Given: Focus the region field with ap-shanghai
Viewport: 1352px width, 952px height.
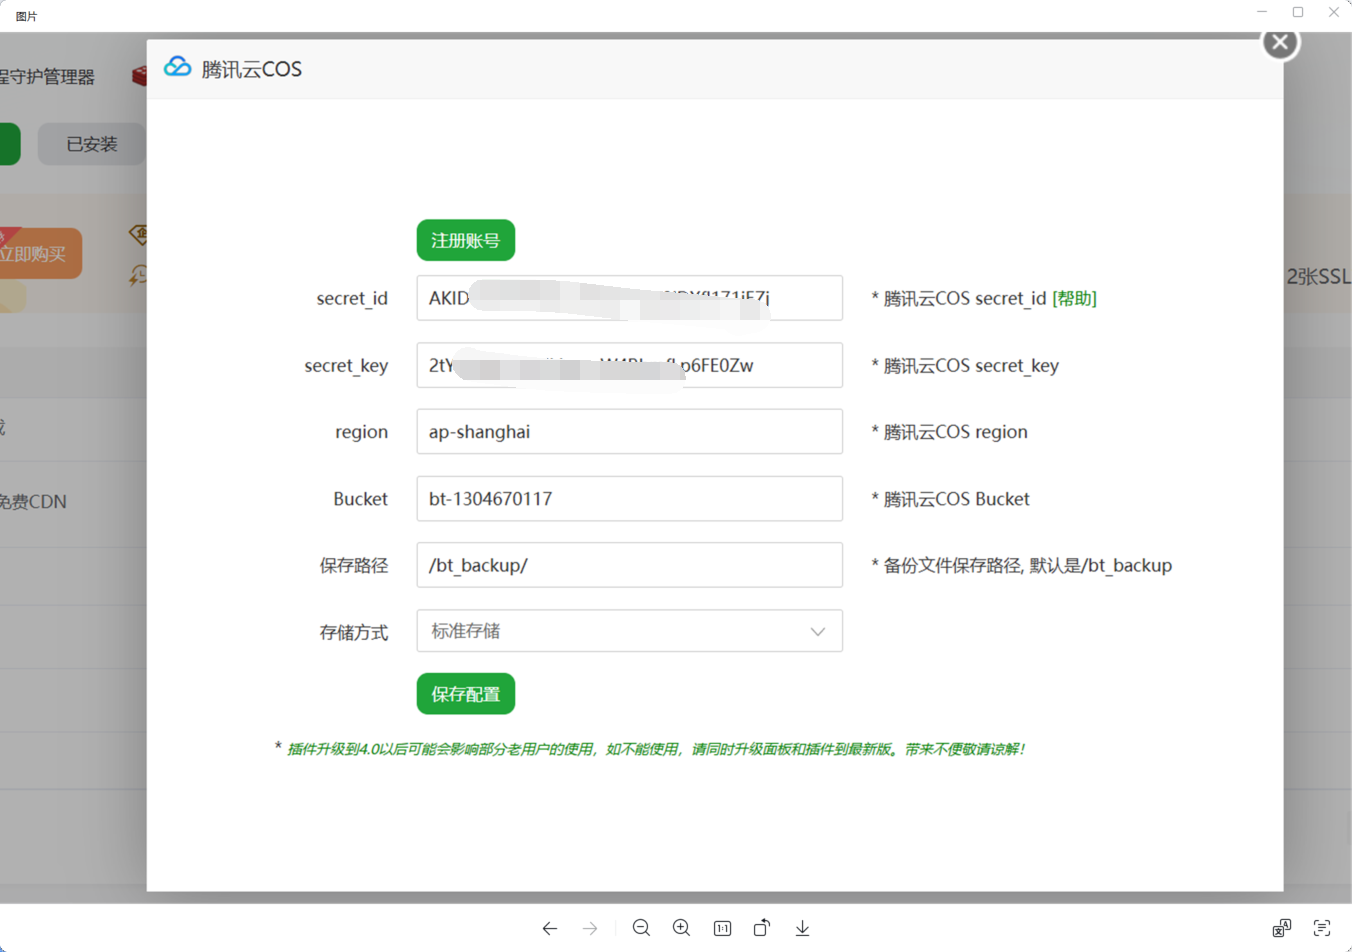Looking at the screenshot, I should point(629,432).
